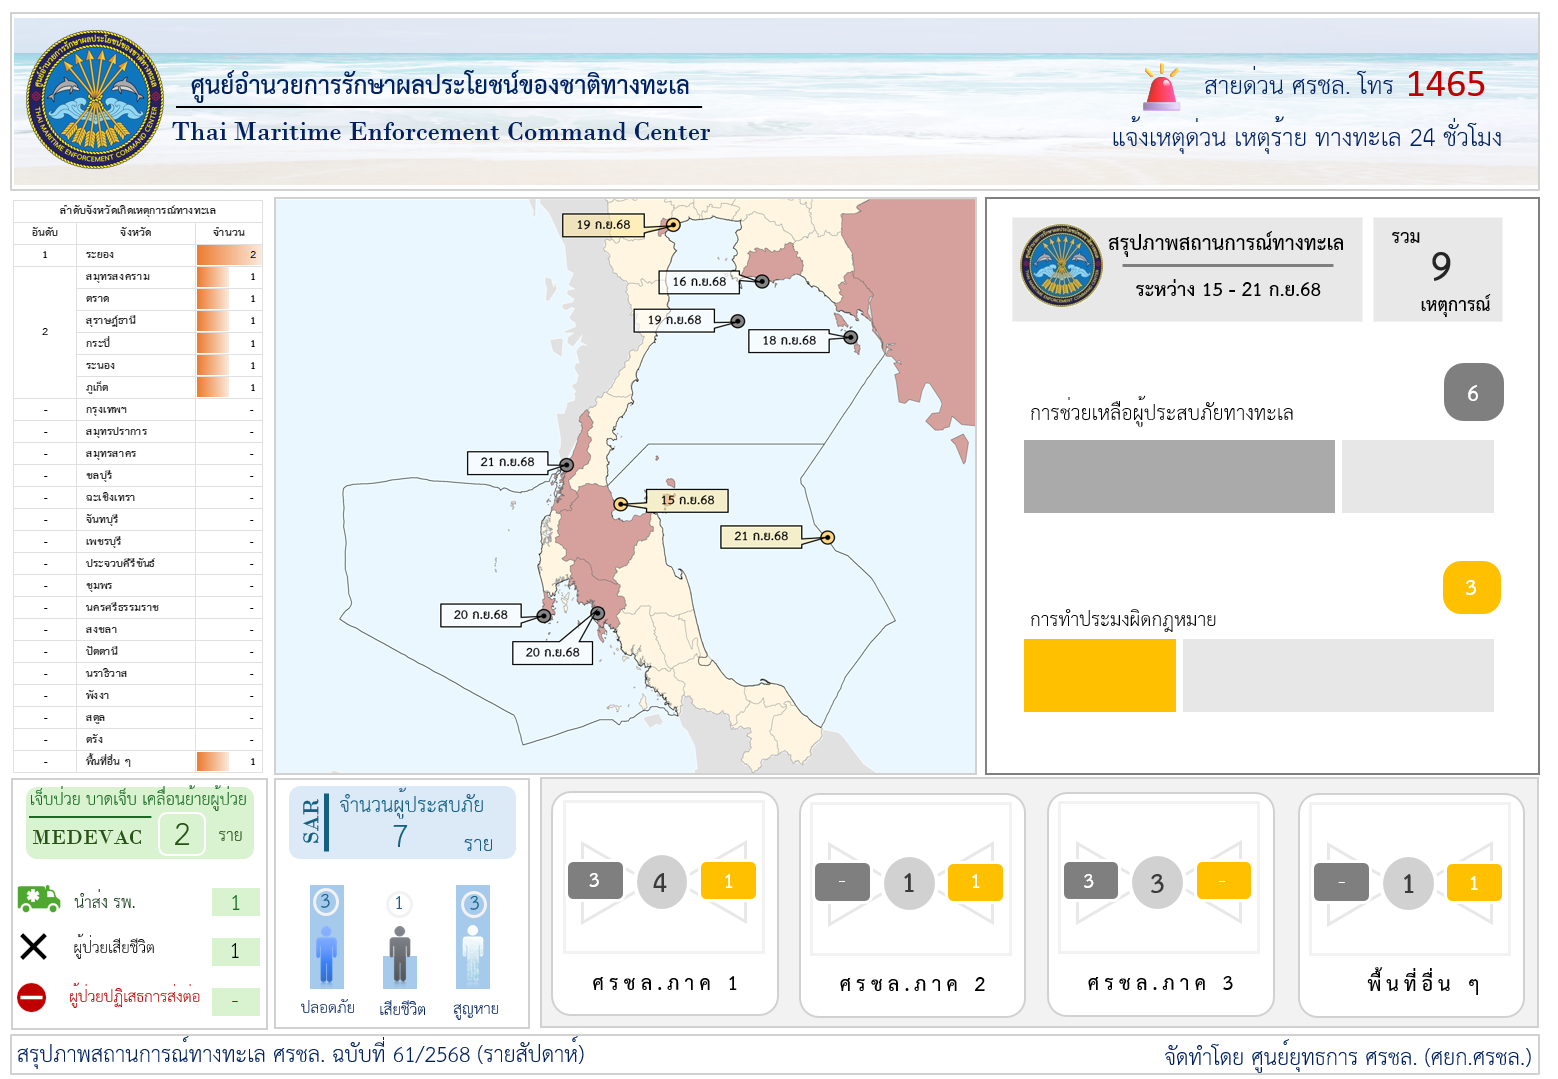Click the emblem in the summary panel
This screenshot has height=1079, width=1558.
click(1061, 266)
